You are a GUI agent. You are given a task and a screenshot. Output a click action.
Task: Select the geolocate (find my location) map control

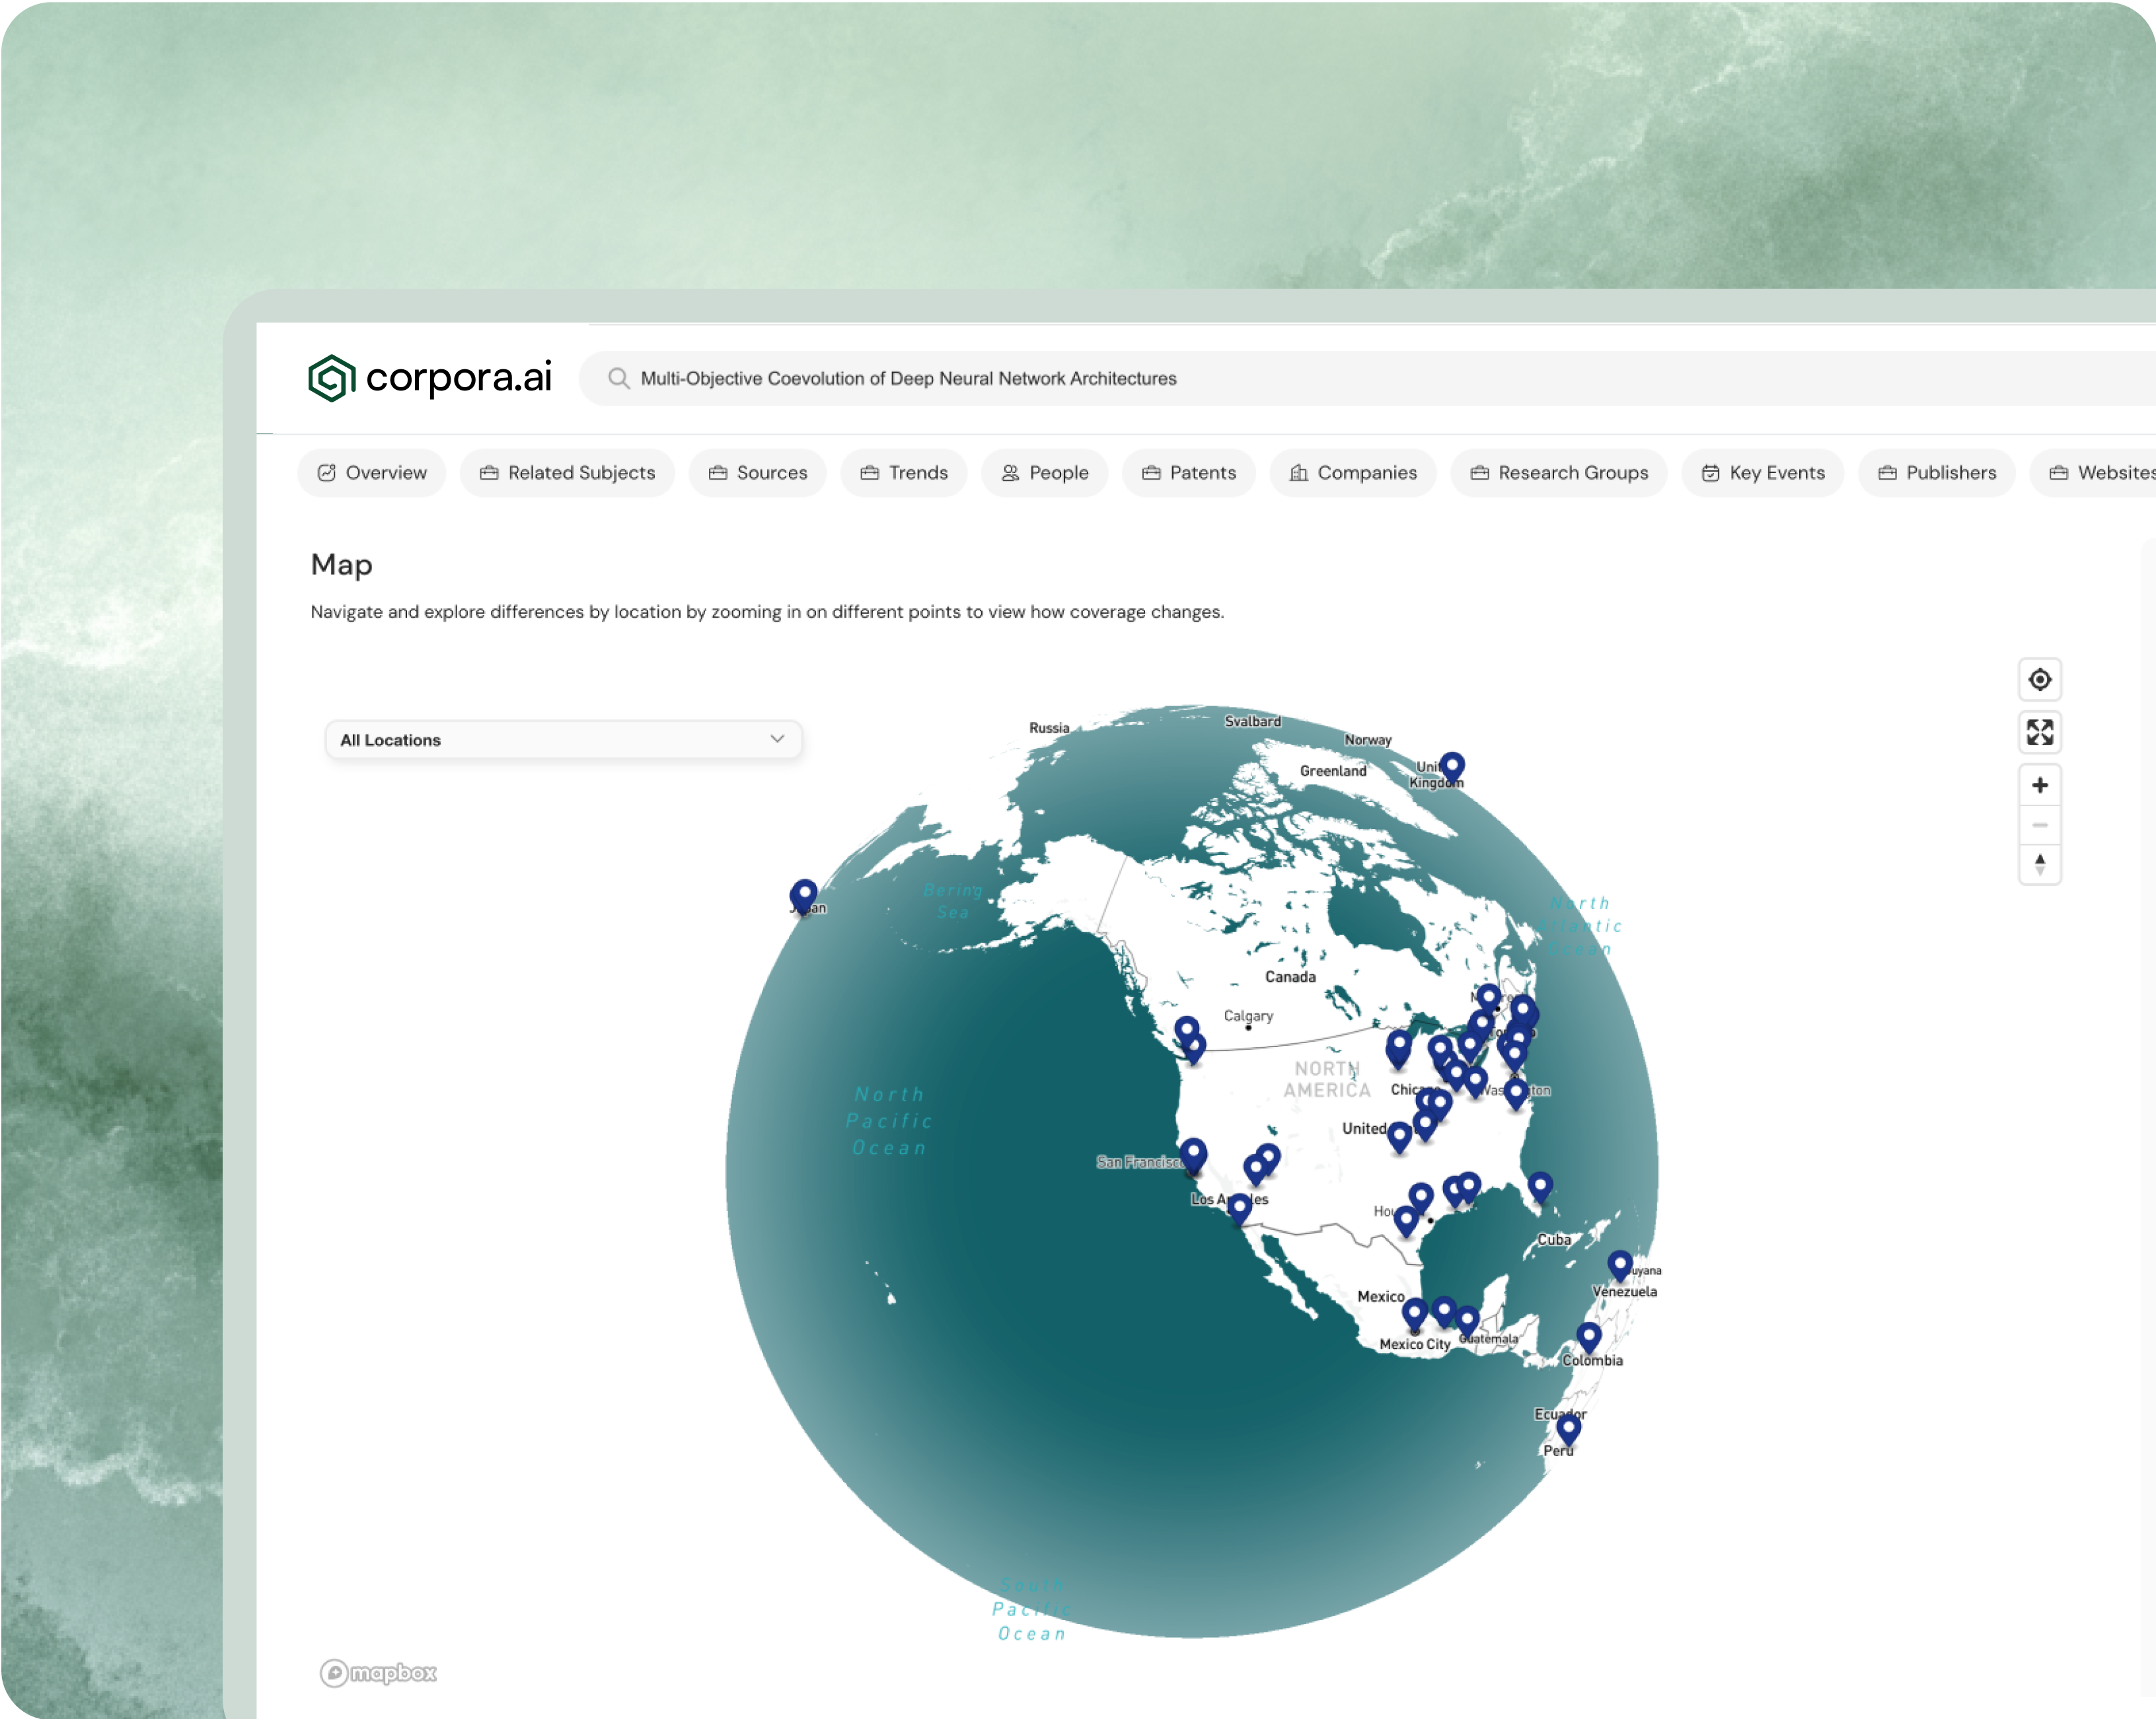point(2040,680)
